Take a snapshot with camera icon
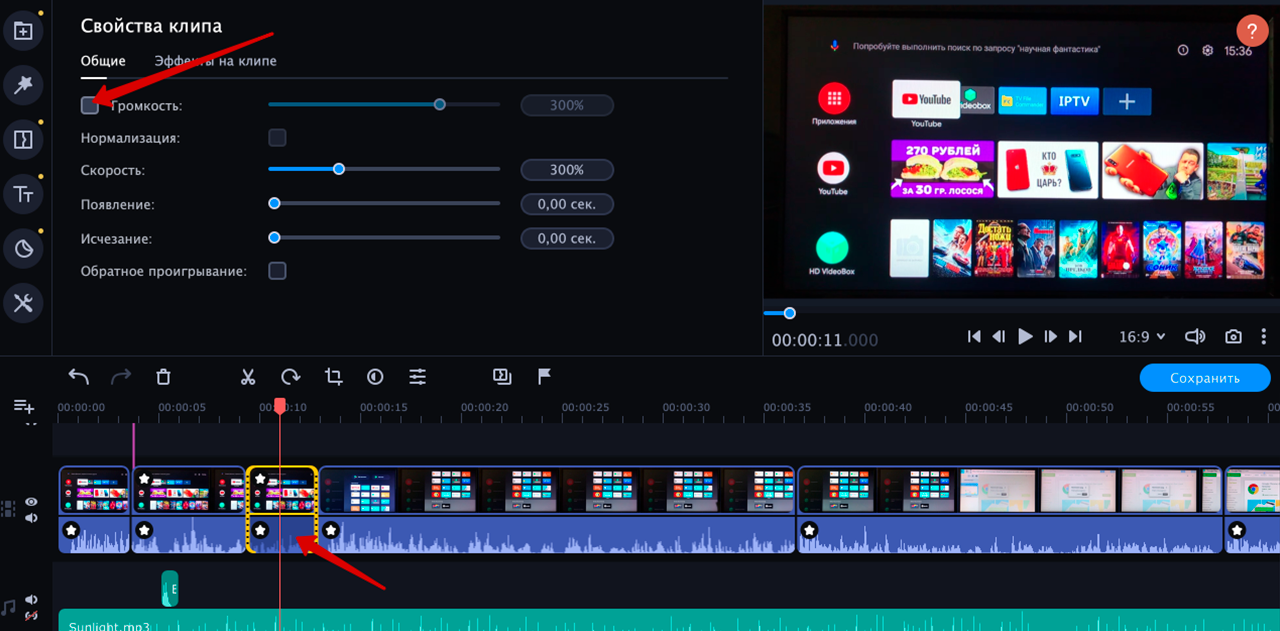 (1234, 337)
